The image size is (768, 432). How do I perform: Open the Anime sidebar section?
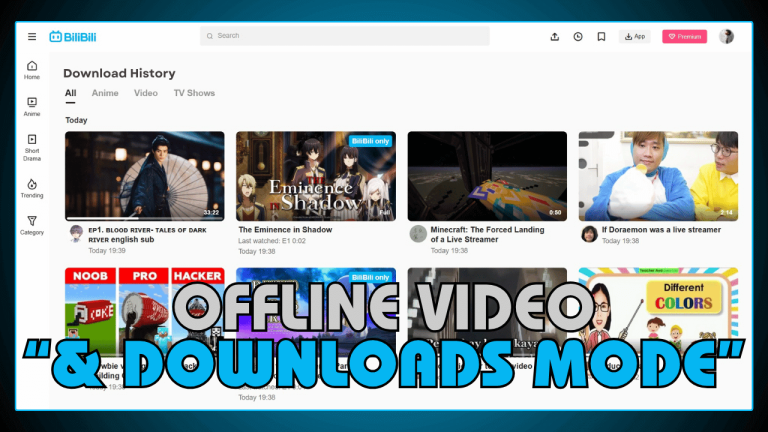click(32, 106)
